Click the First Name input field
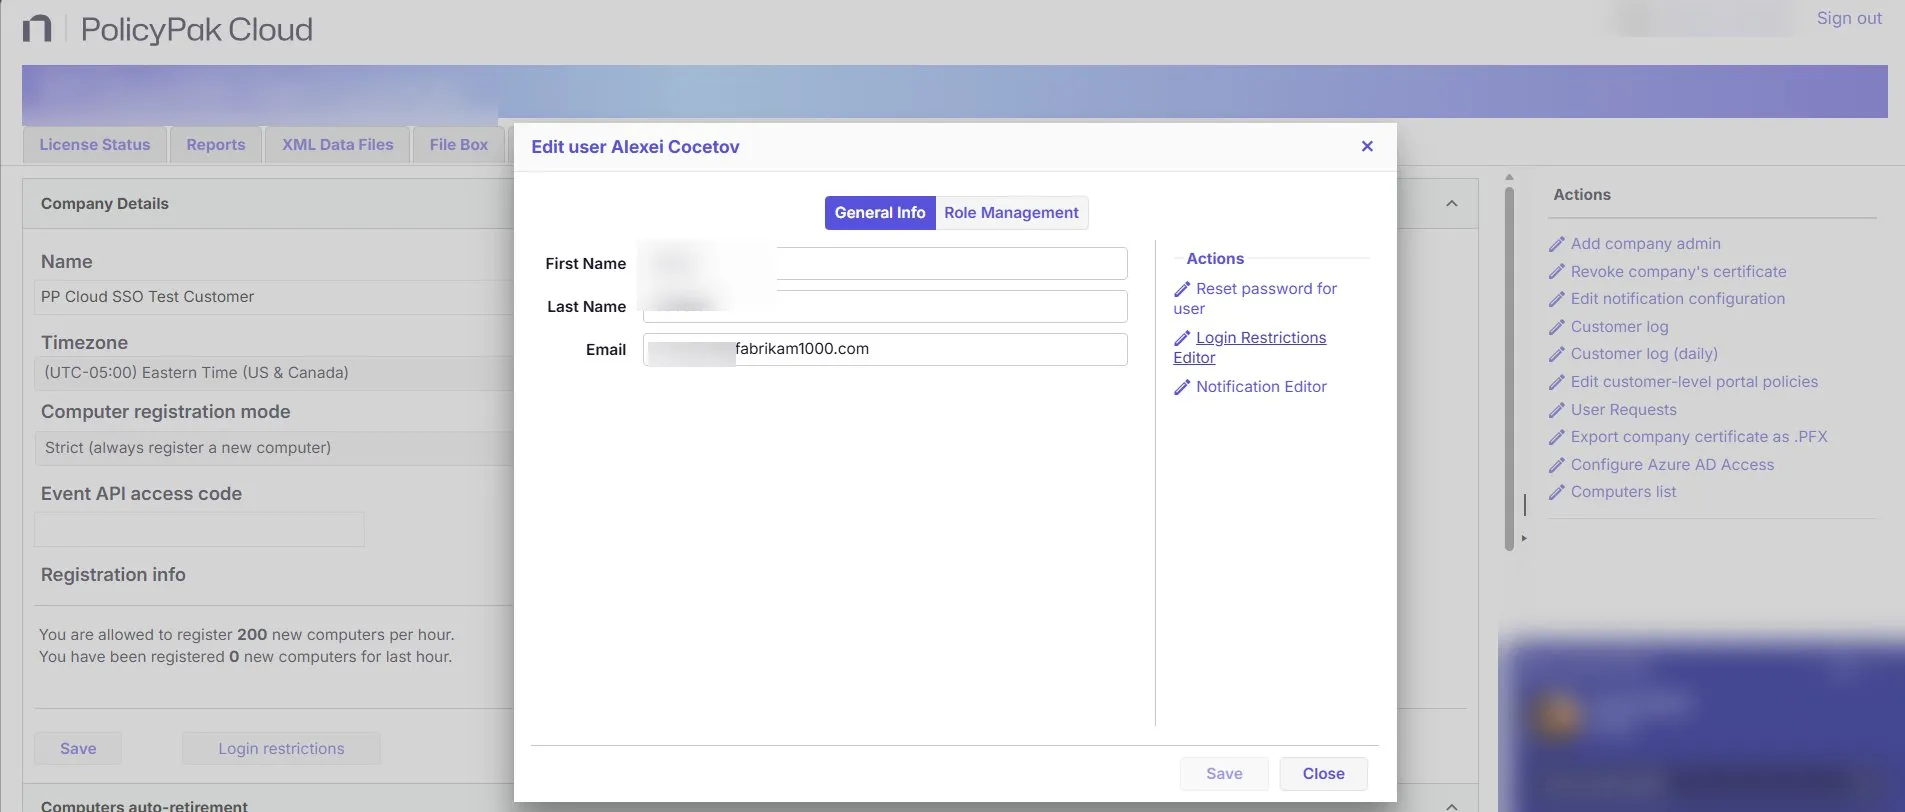The width and height of the screenshot is (1905, 812). click(x=885, y=264)
